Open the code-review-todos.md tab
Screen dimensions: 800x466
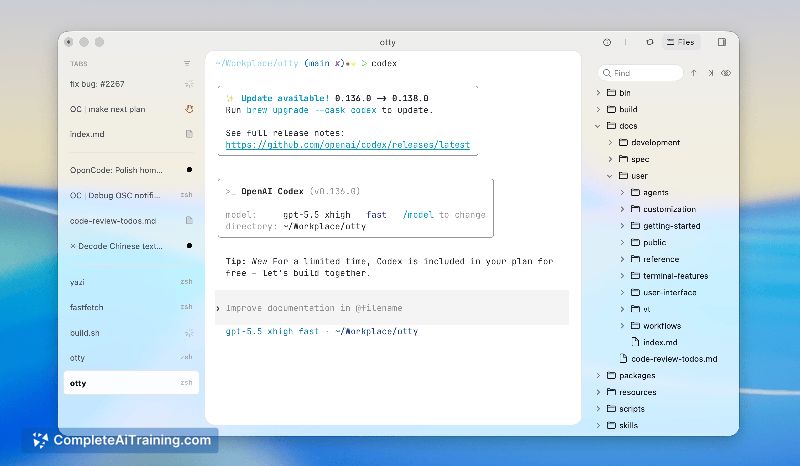point(131,221)
